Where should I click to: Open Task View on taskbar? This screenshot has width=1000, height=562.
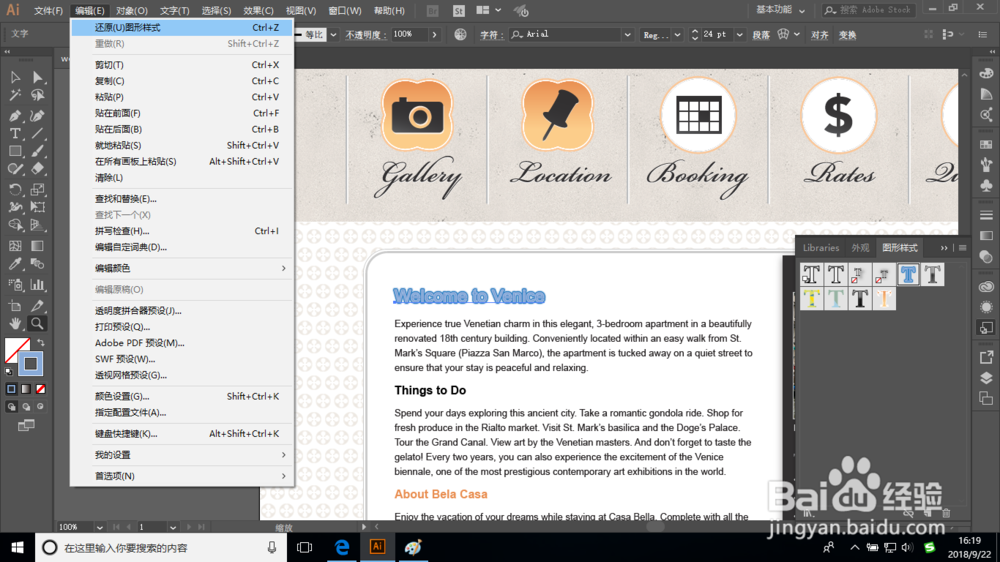click(305, 547)
